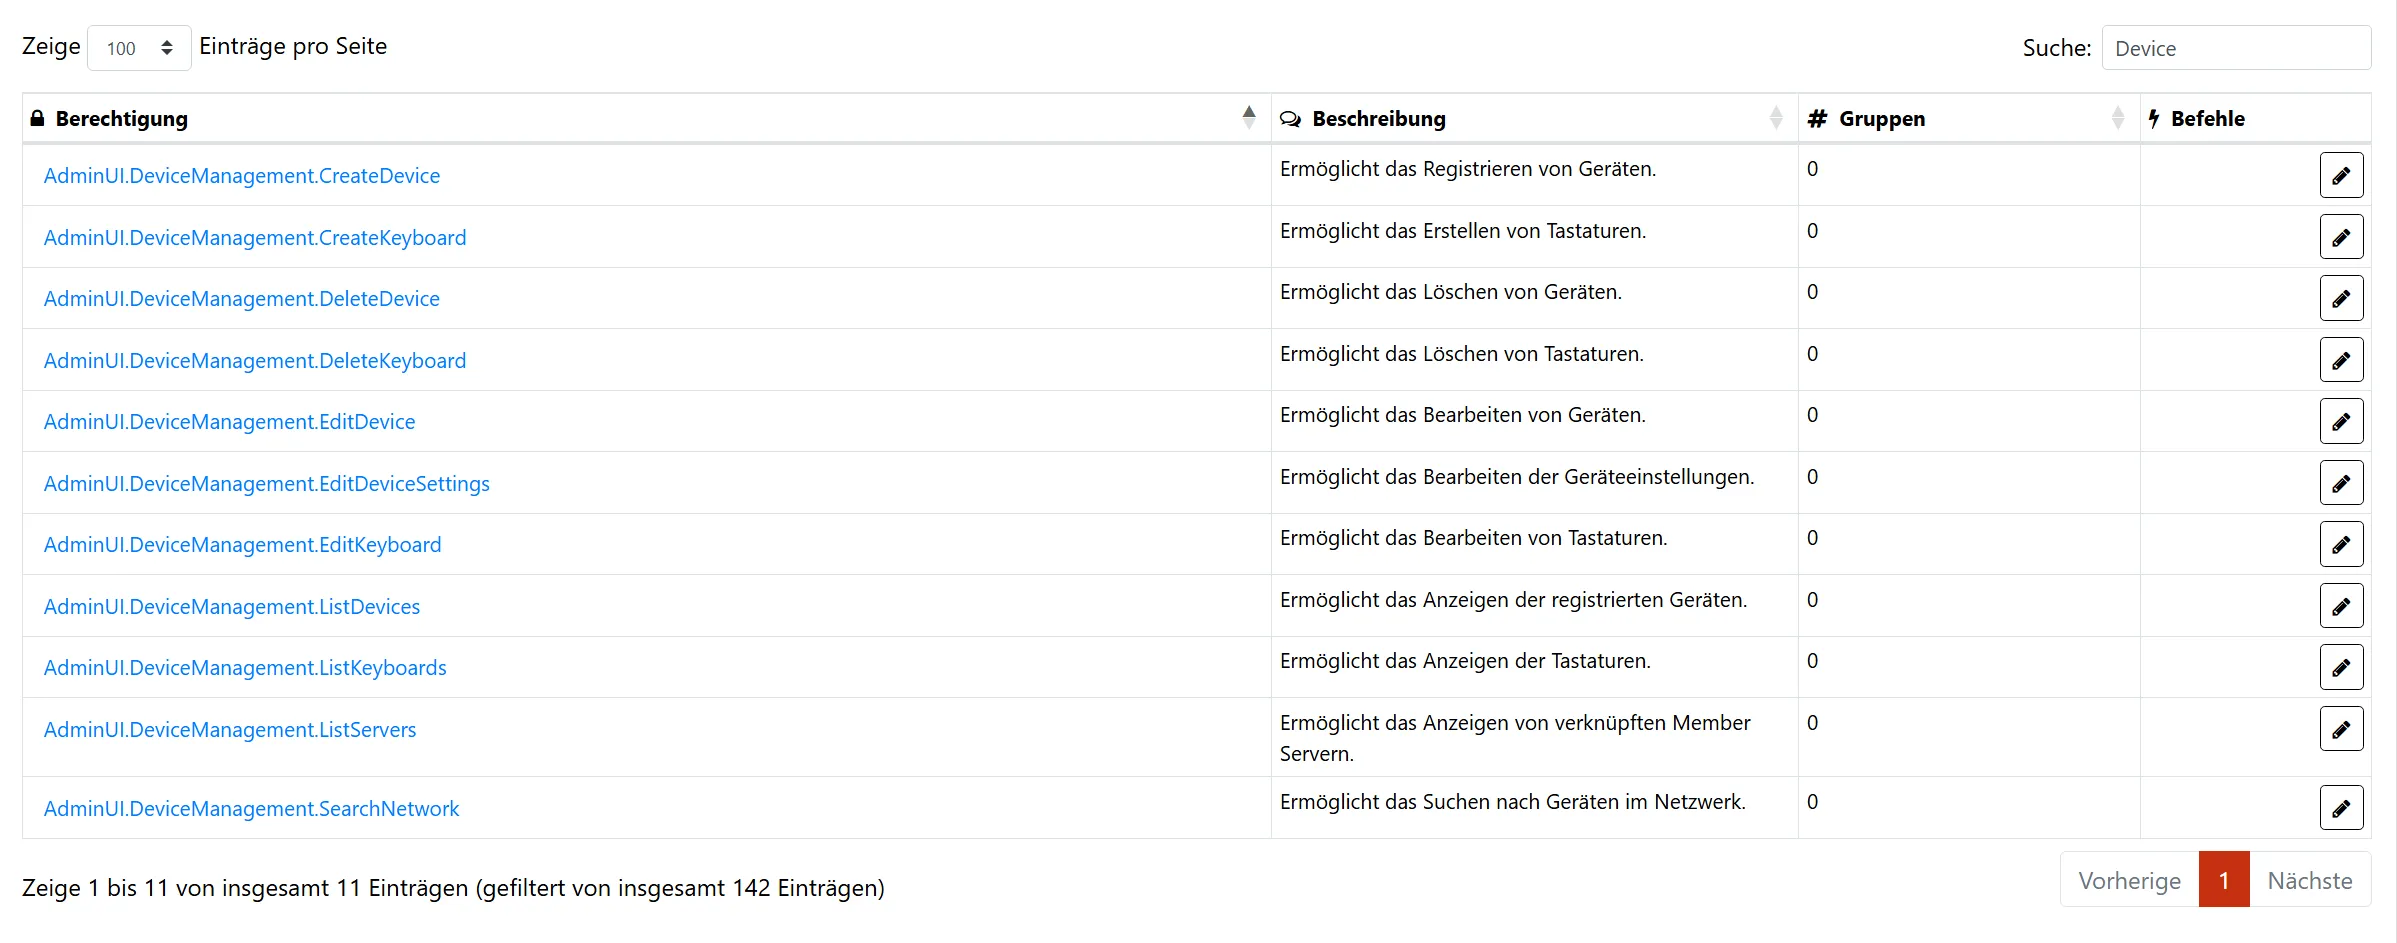Screen dimensions: 2397x943
Task: Open AdminUI.DeviceManagement.EditDevice permission link
Action: (229, 422)
